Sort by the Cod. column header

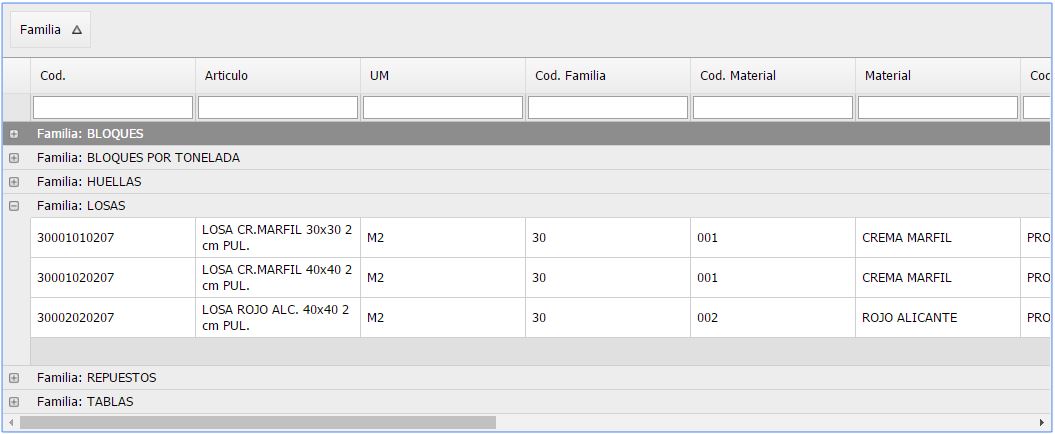click(x=113, y=75)
